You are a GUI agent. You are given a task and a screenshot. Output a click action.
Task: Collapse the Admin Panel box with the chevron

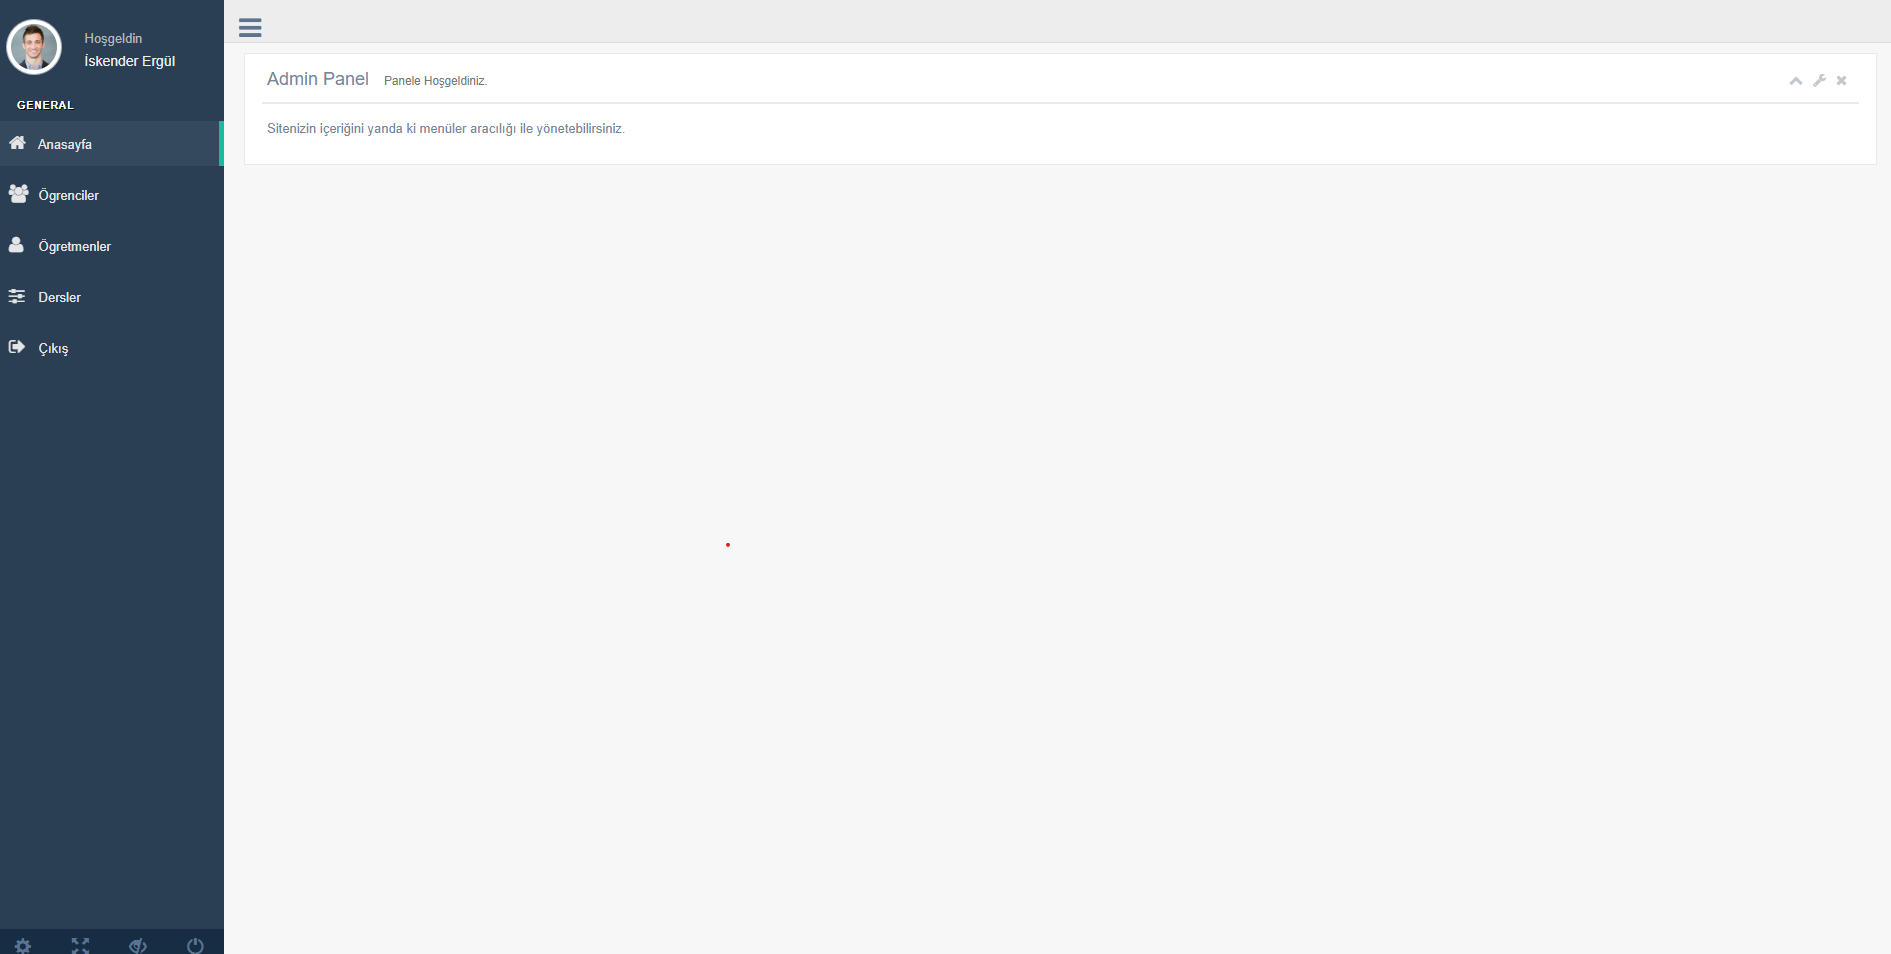tap(1795, 81)
